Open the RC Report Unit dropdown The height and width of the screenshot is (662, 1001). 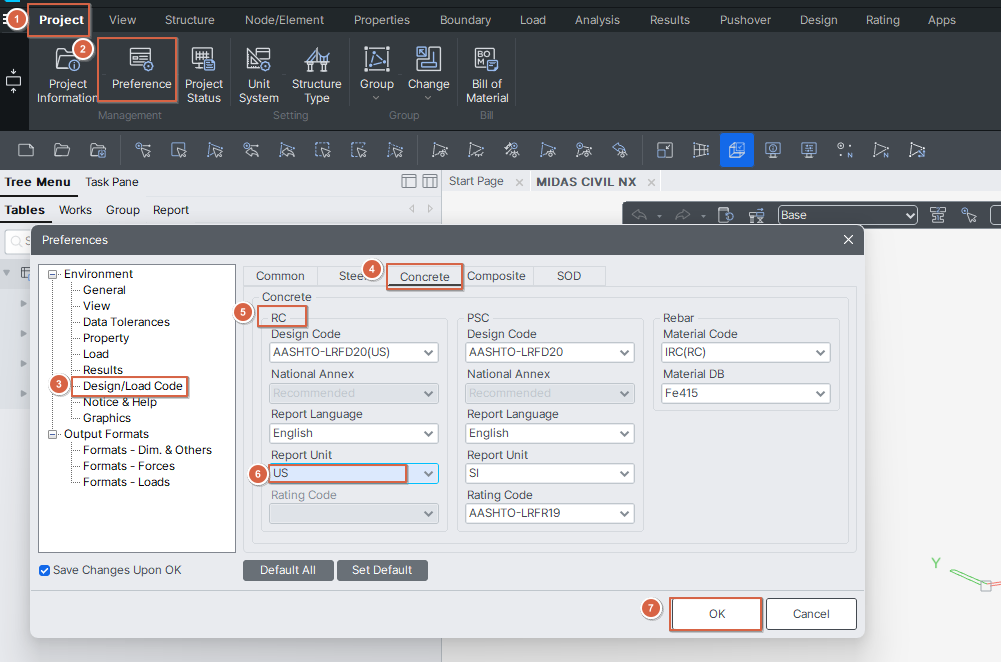click(x=354, y=473)
